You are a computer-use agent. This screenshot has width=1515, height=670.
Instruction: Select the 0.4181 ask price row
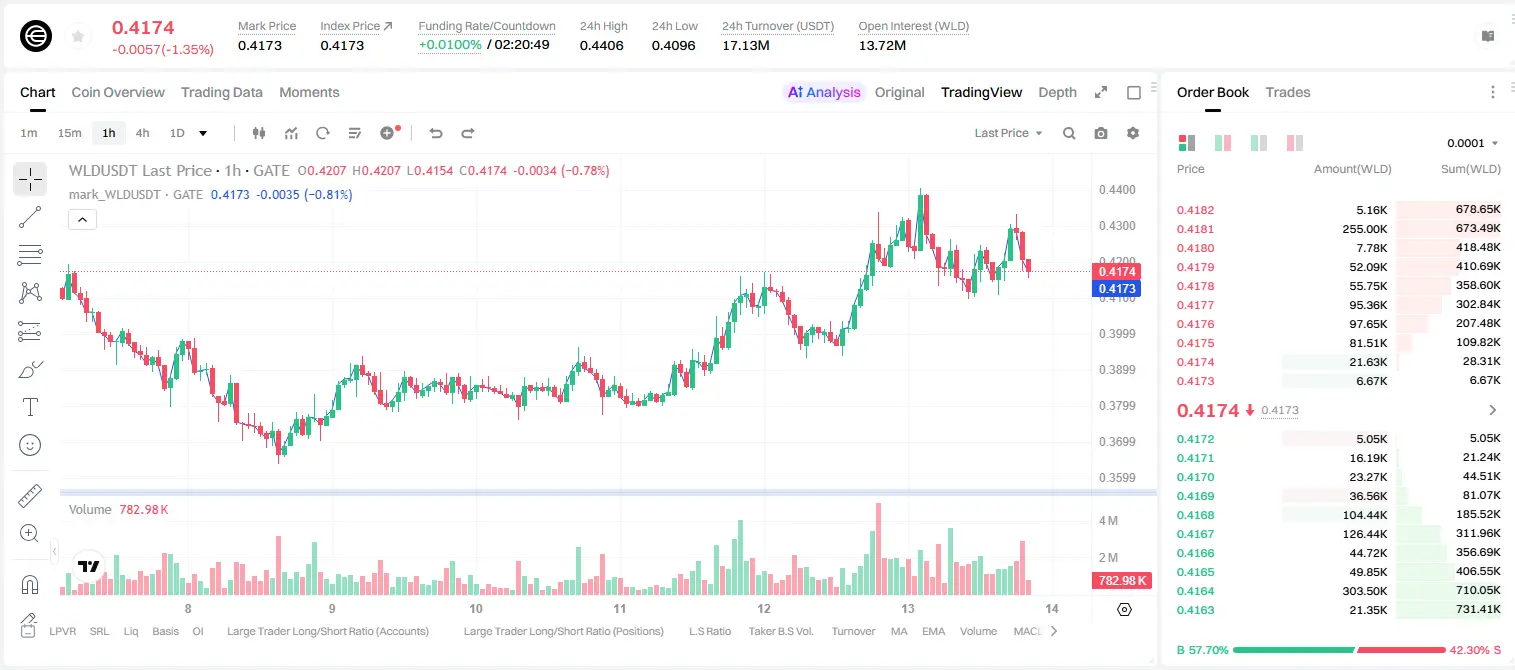click(x=1338, y=229)
